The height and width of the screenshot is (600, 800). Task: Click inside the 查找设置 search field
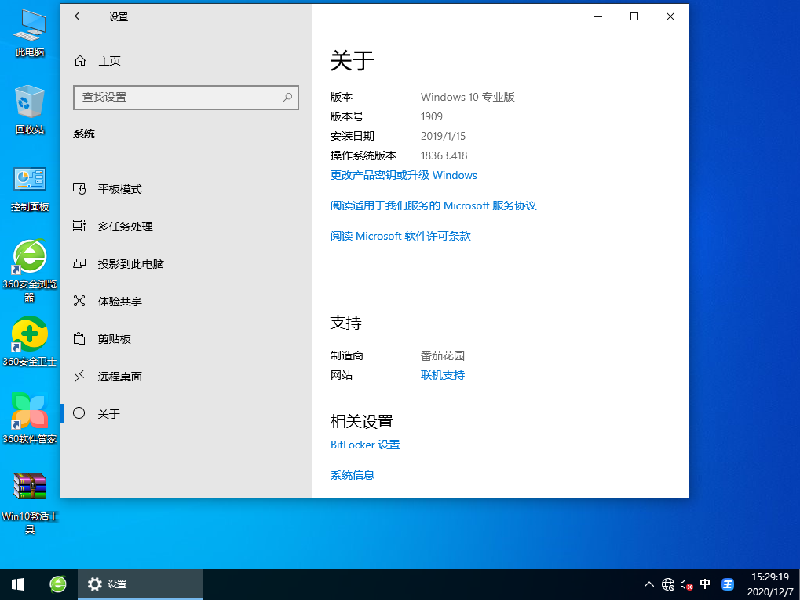175,97
